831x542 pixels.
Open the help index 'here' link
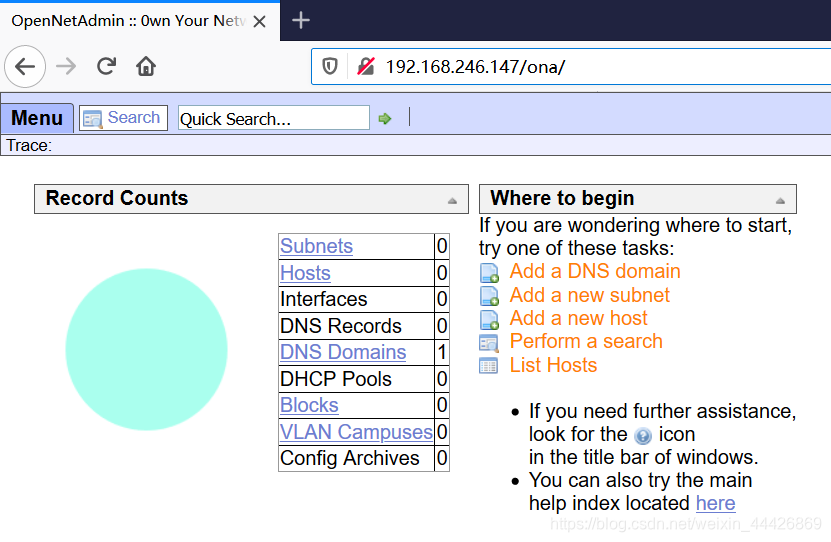(x=715, y=503)
